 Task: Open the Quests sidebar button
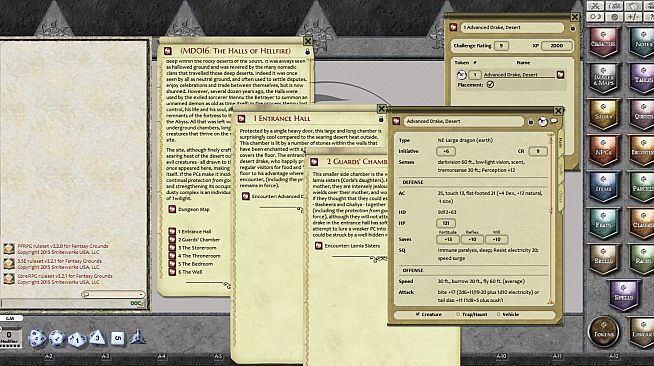coord(642,115)
